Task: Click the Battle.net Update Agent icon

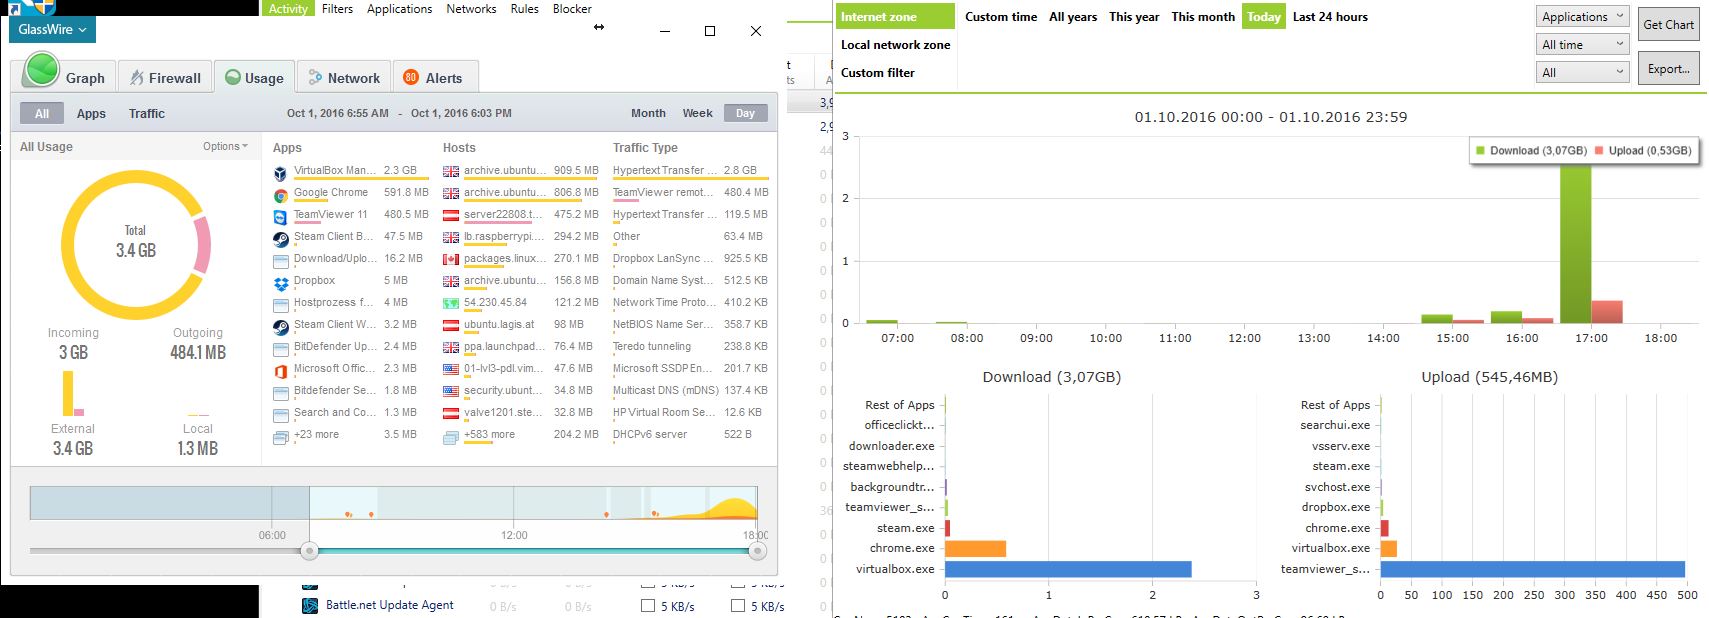Action: (x=310, y=605)
